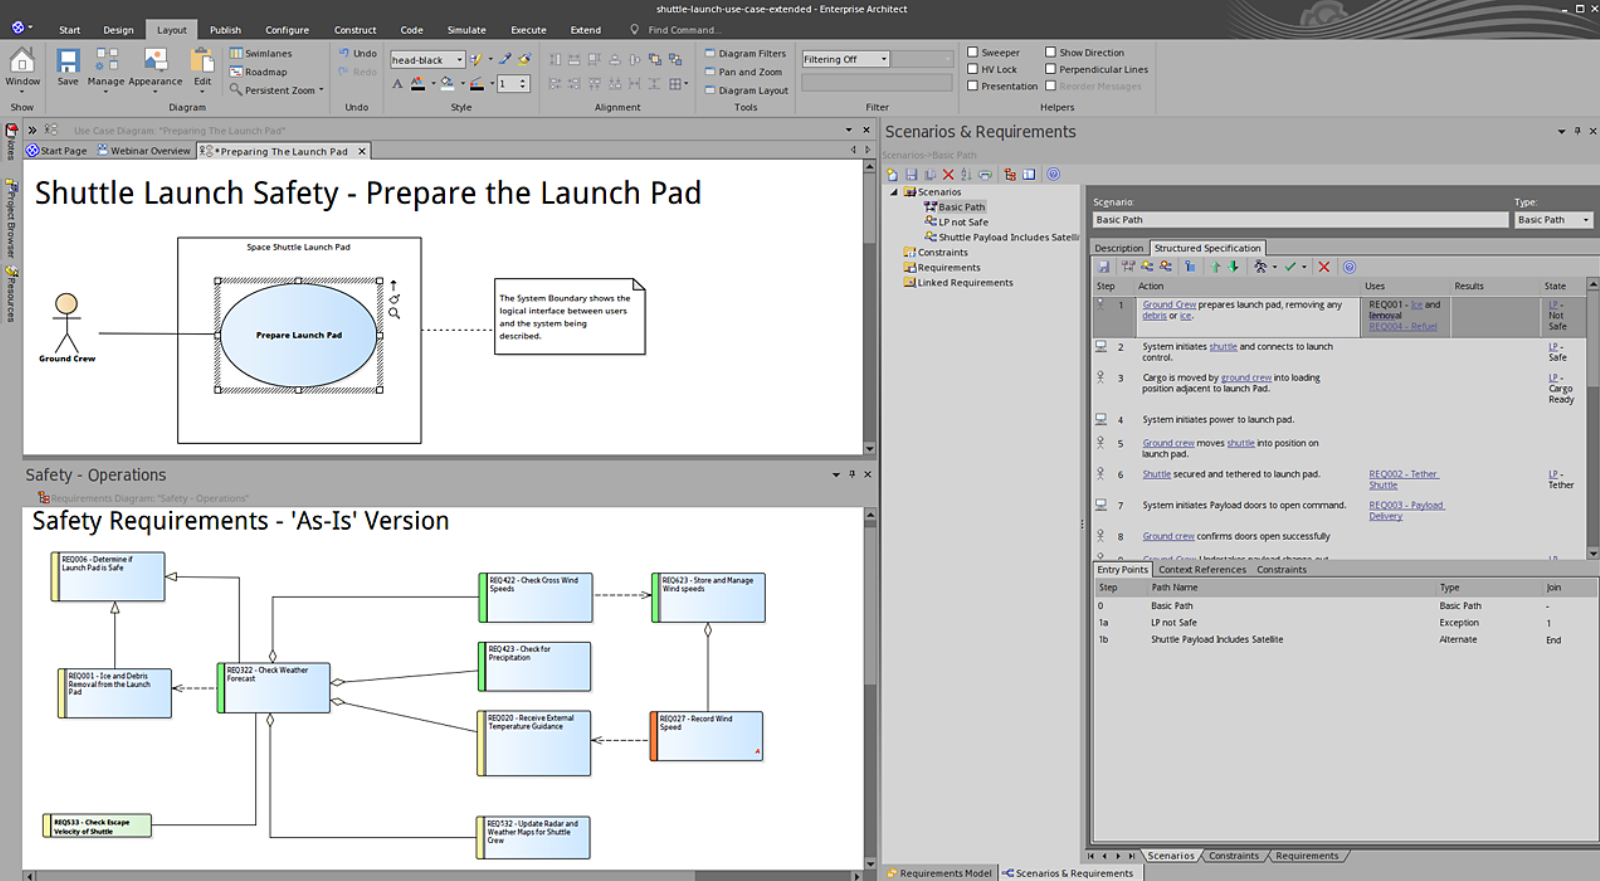Click the Bring to Front alignment icon

click(654, 59)
